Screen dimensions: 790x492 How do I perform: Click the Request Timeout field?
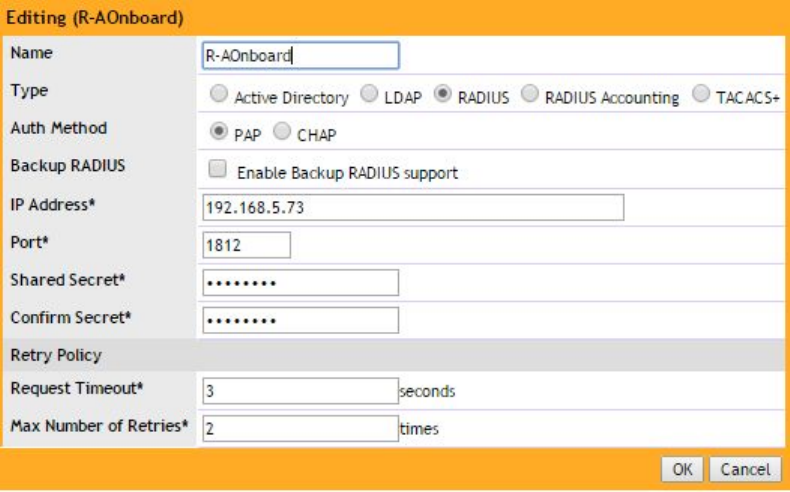[301, 391]
